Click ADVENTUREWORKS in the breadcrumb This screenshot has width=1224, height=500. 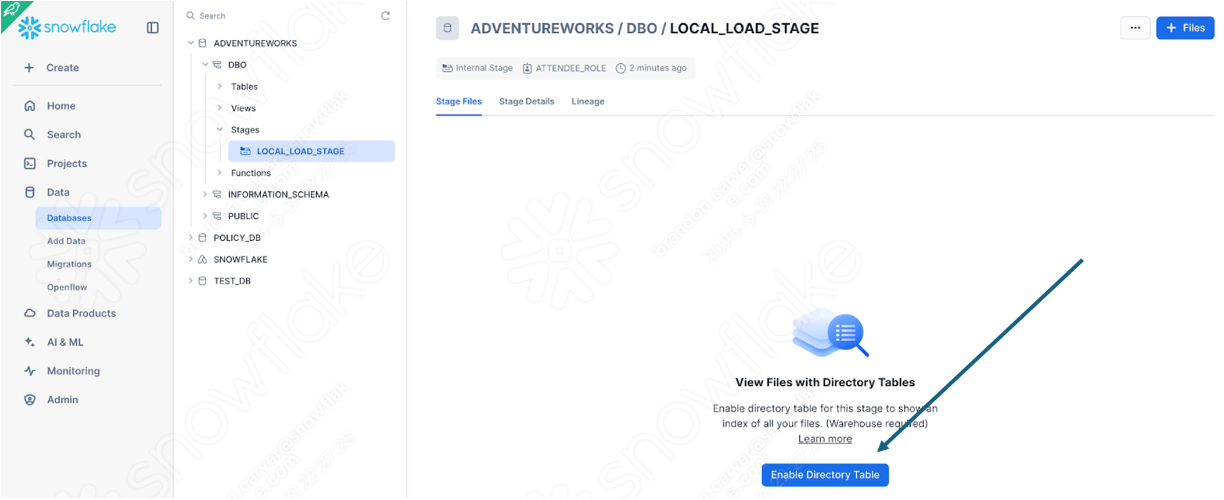click(x=540, y=28)
